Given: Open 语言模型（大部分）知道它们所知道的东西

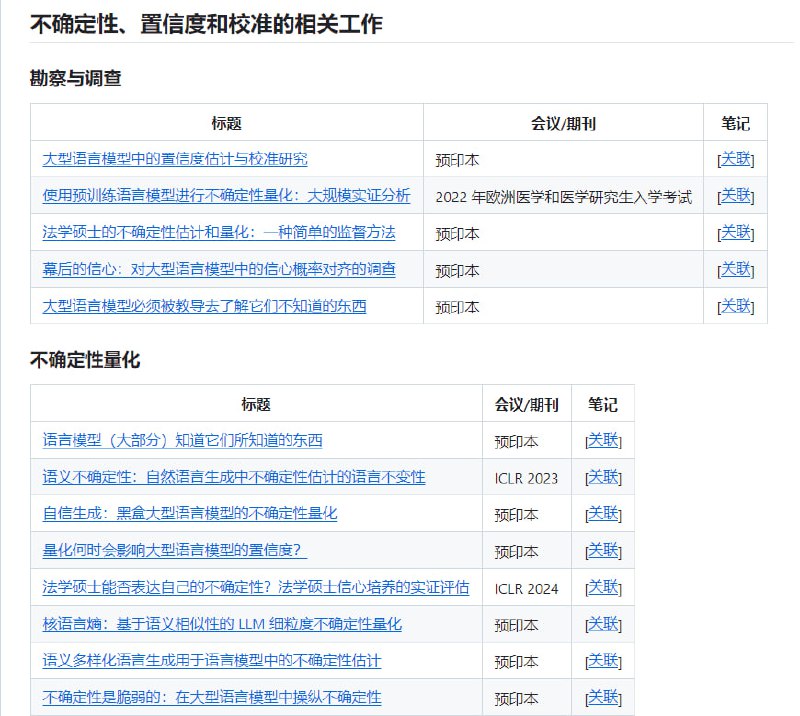Looking at the screenshot, I should [183, 439].
